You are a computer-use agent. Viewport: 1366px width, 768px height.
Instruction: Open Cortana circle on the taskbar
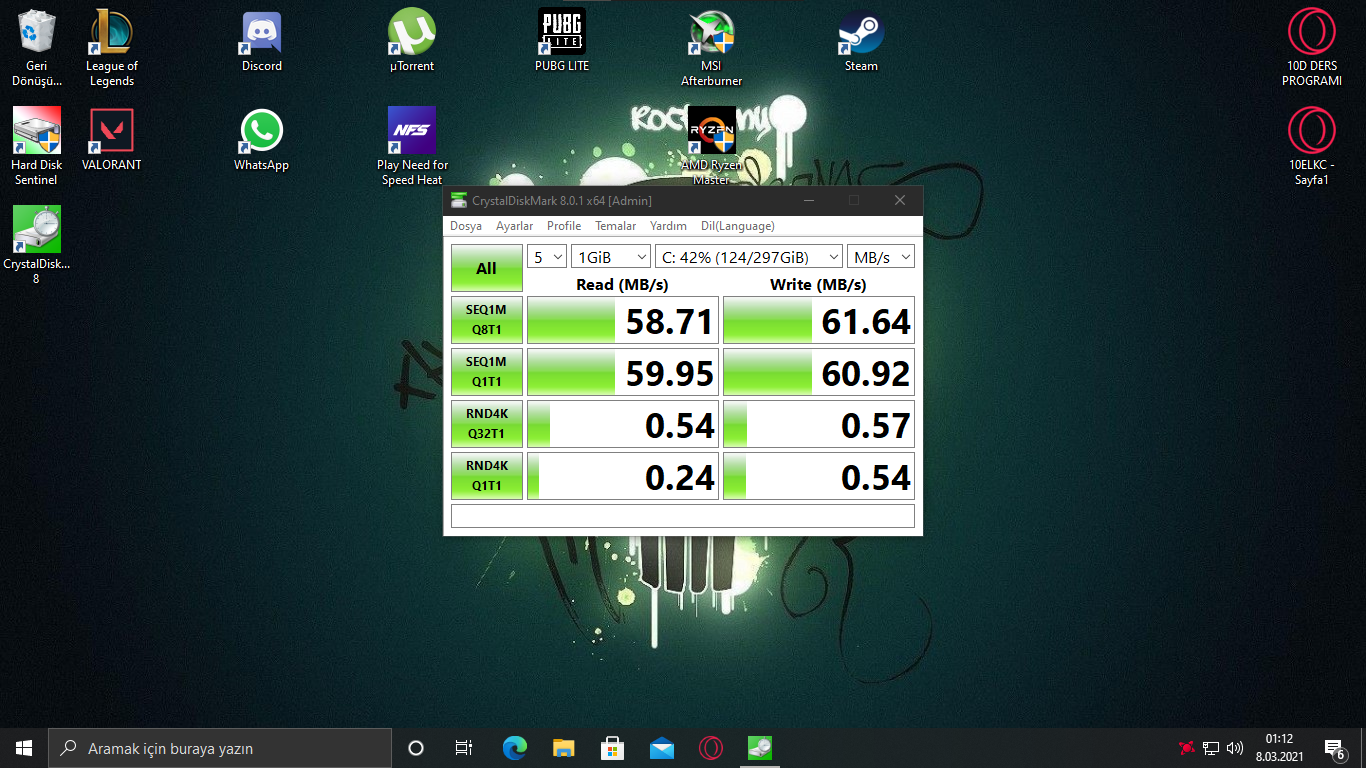pos(416,748)
